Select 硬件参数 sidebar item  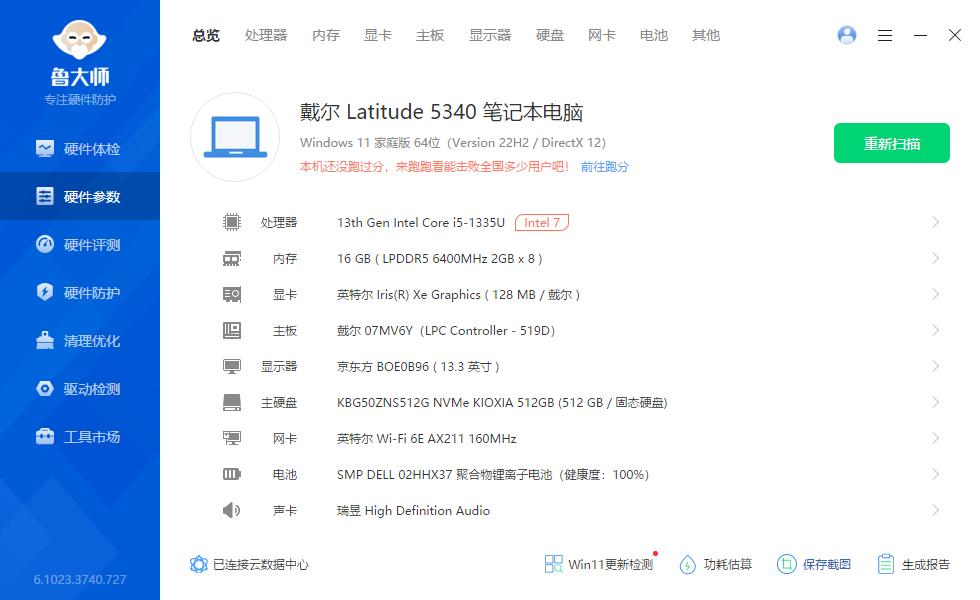(79, 196)
